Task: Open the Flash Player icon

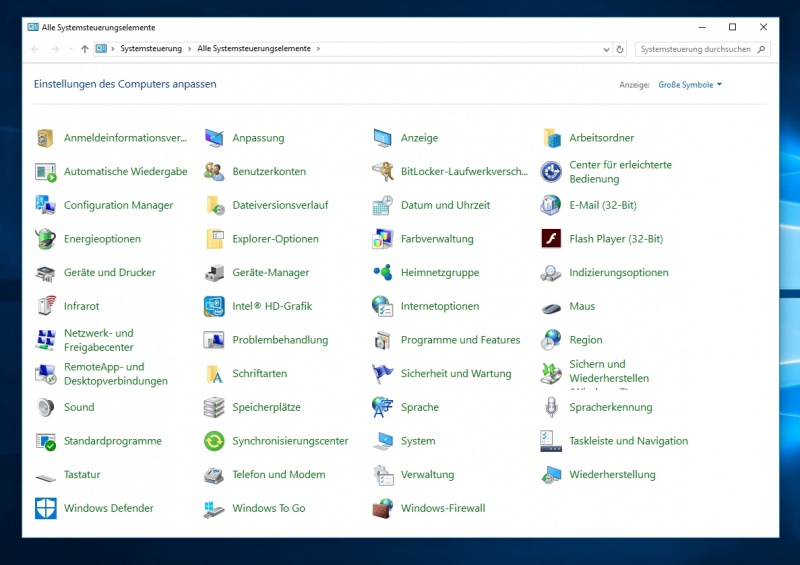Action: click(551, 238)
